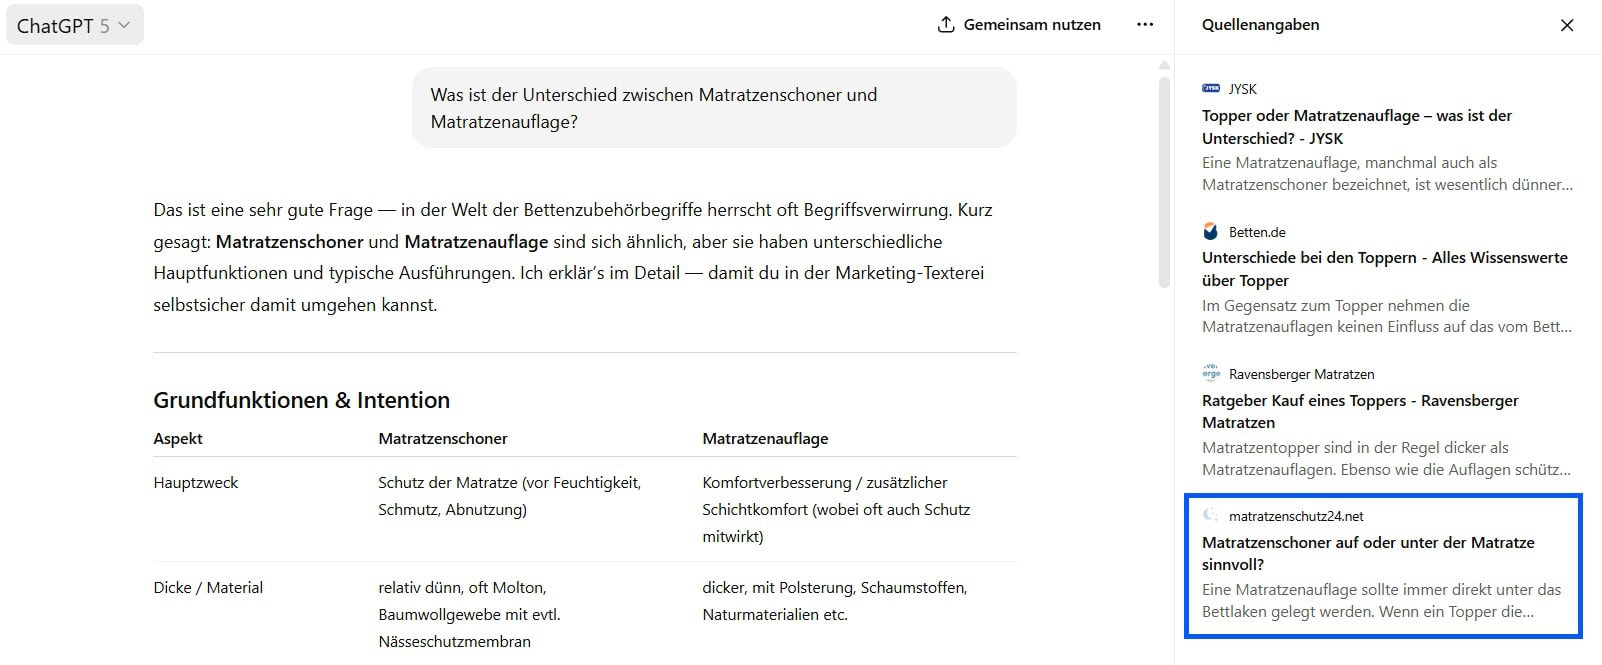Click the share upload icon before "Gemeinsam nutzen"
Screen dimensions: 1602x665
pos(944,24)
